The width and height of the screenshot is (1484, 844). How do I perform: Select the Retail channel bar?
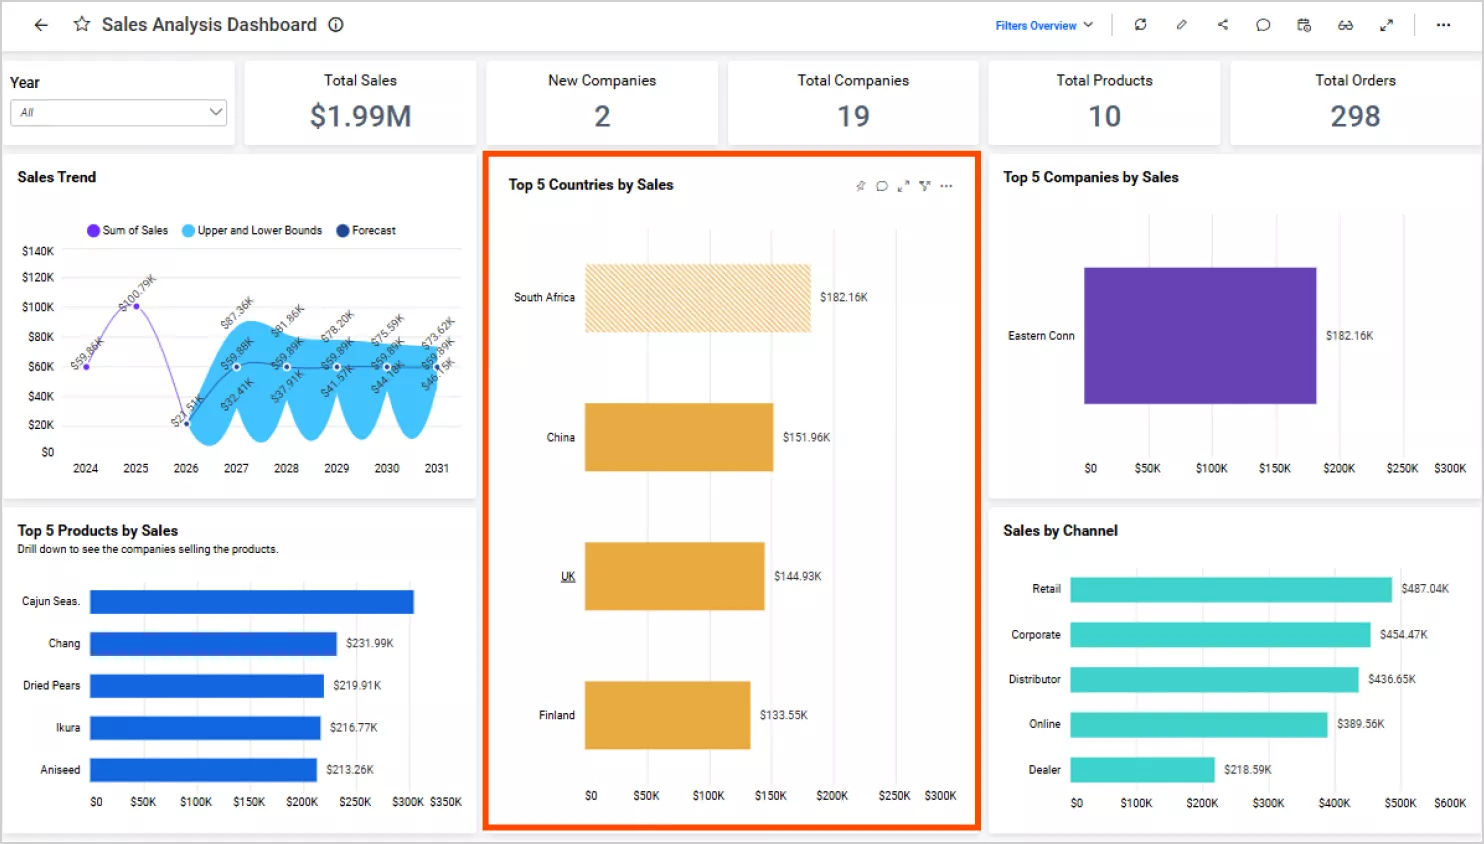pos(1231,590)
